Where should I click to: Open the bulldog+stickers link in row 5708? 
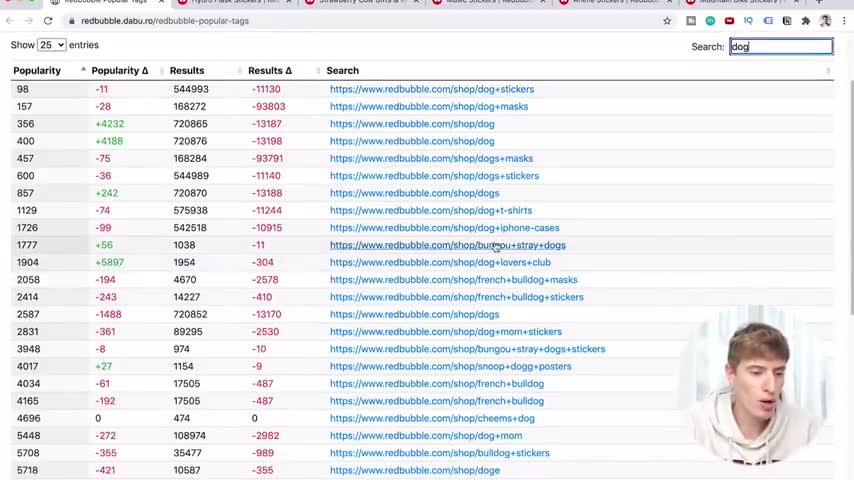(x=440, y=453)
